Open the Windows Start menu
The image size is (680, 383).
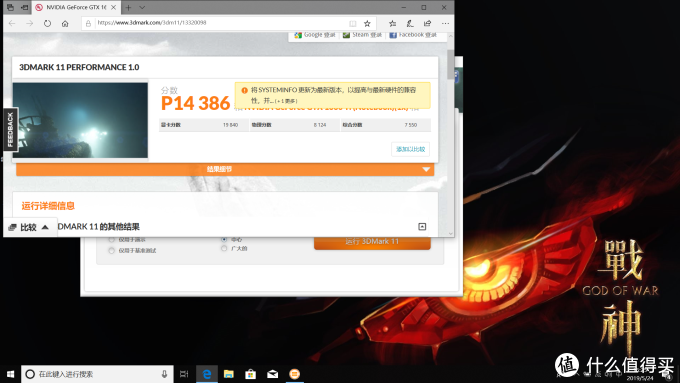tap(10, 374)
